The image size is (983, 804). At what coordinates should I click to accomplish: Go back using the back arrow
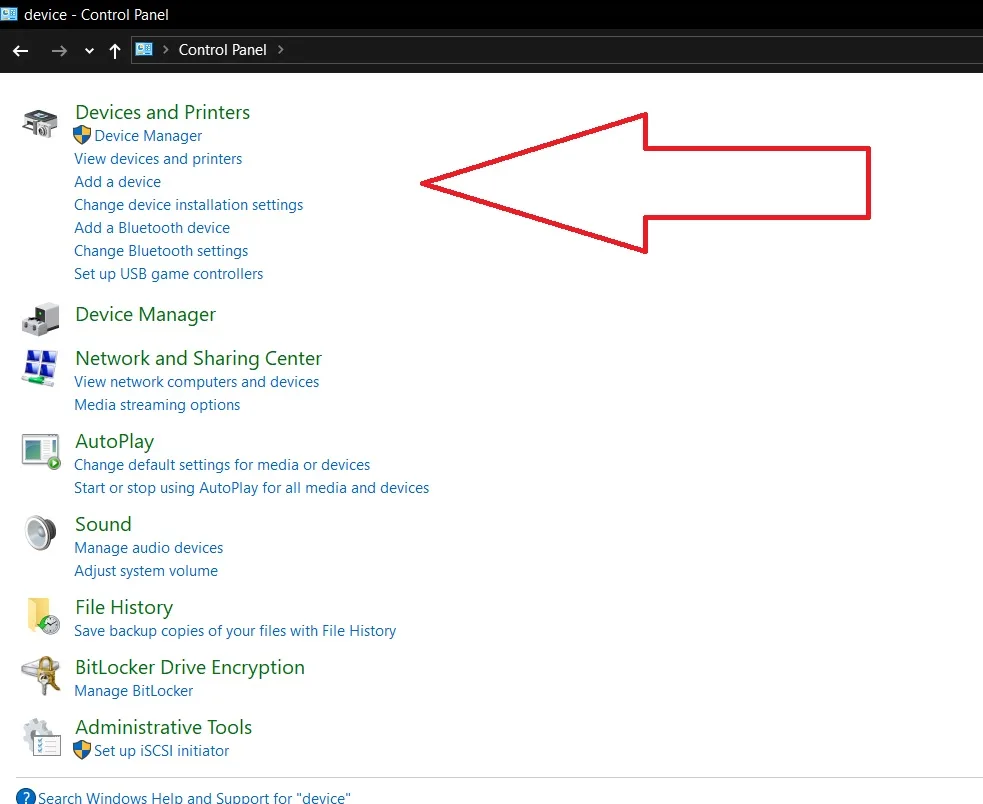coord(21,50)
